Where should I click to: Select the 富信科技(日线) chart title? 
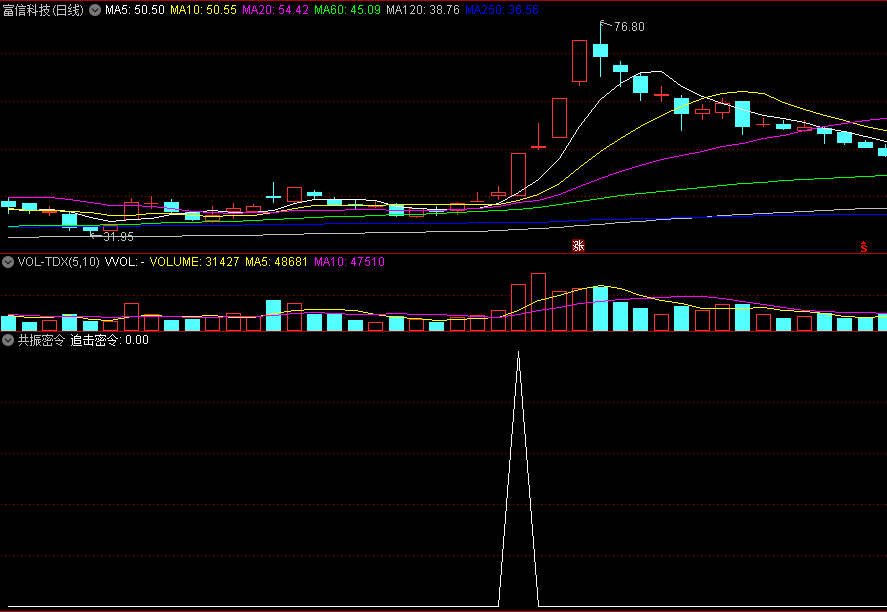(44, 10)
